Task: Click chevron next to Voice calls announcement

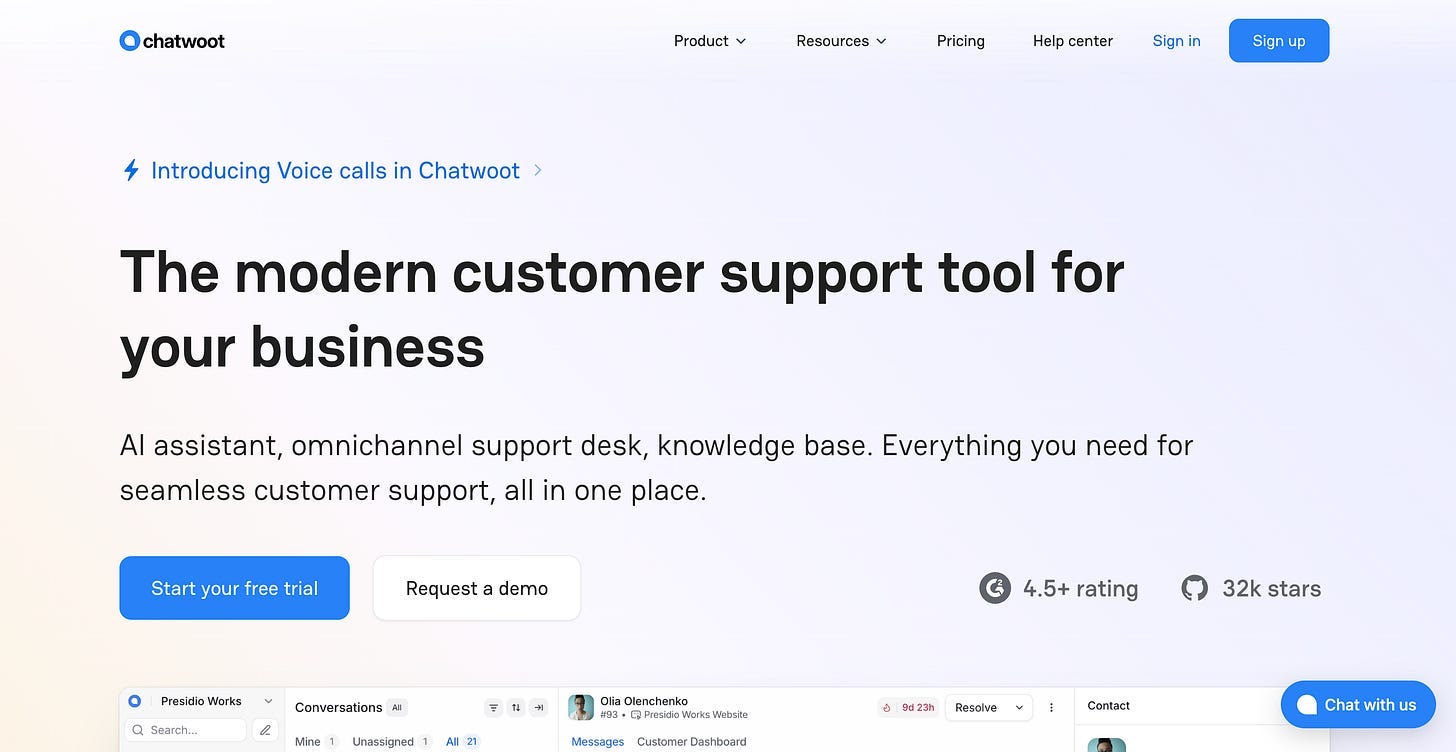Action: coord(538,170)
